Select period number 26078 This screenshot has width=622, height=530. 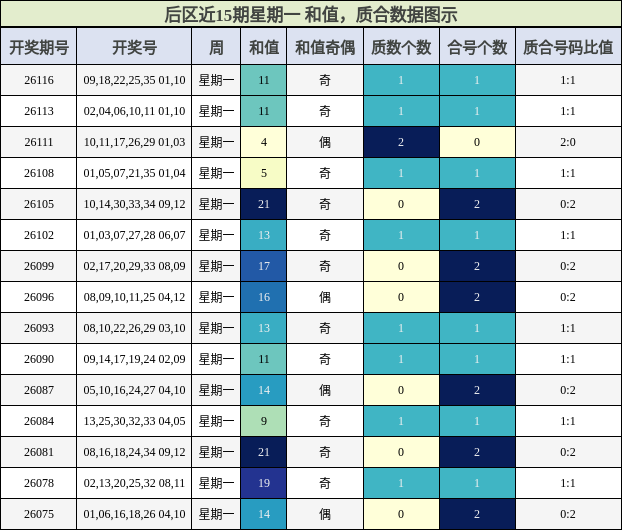pyautogui.click(x=39, y=483)
